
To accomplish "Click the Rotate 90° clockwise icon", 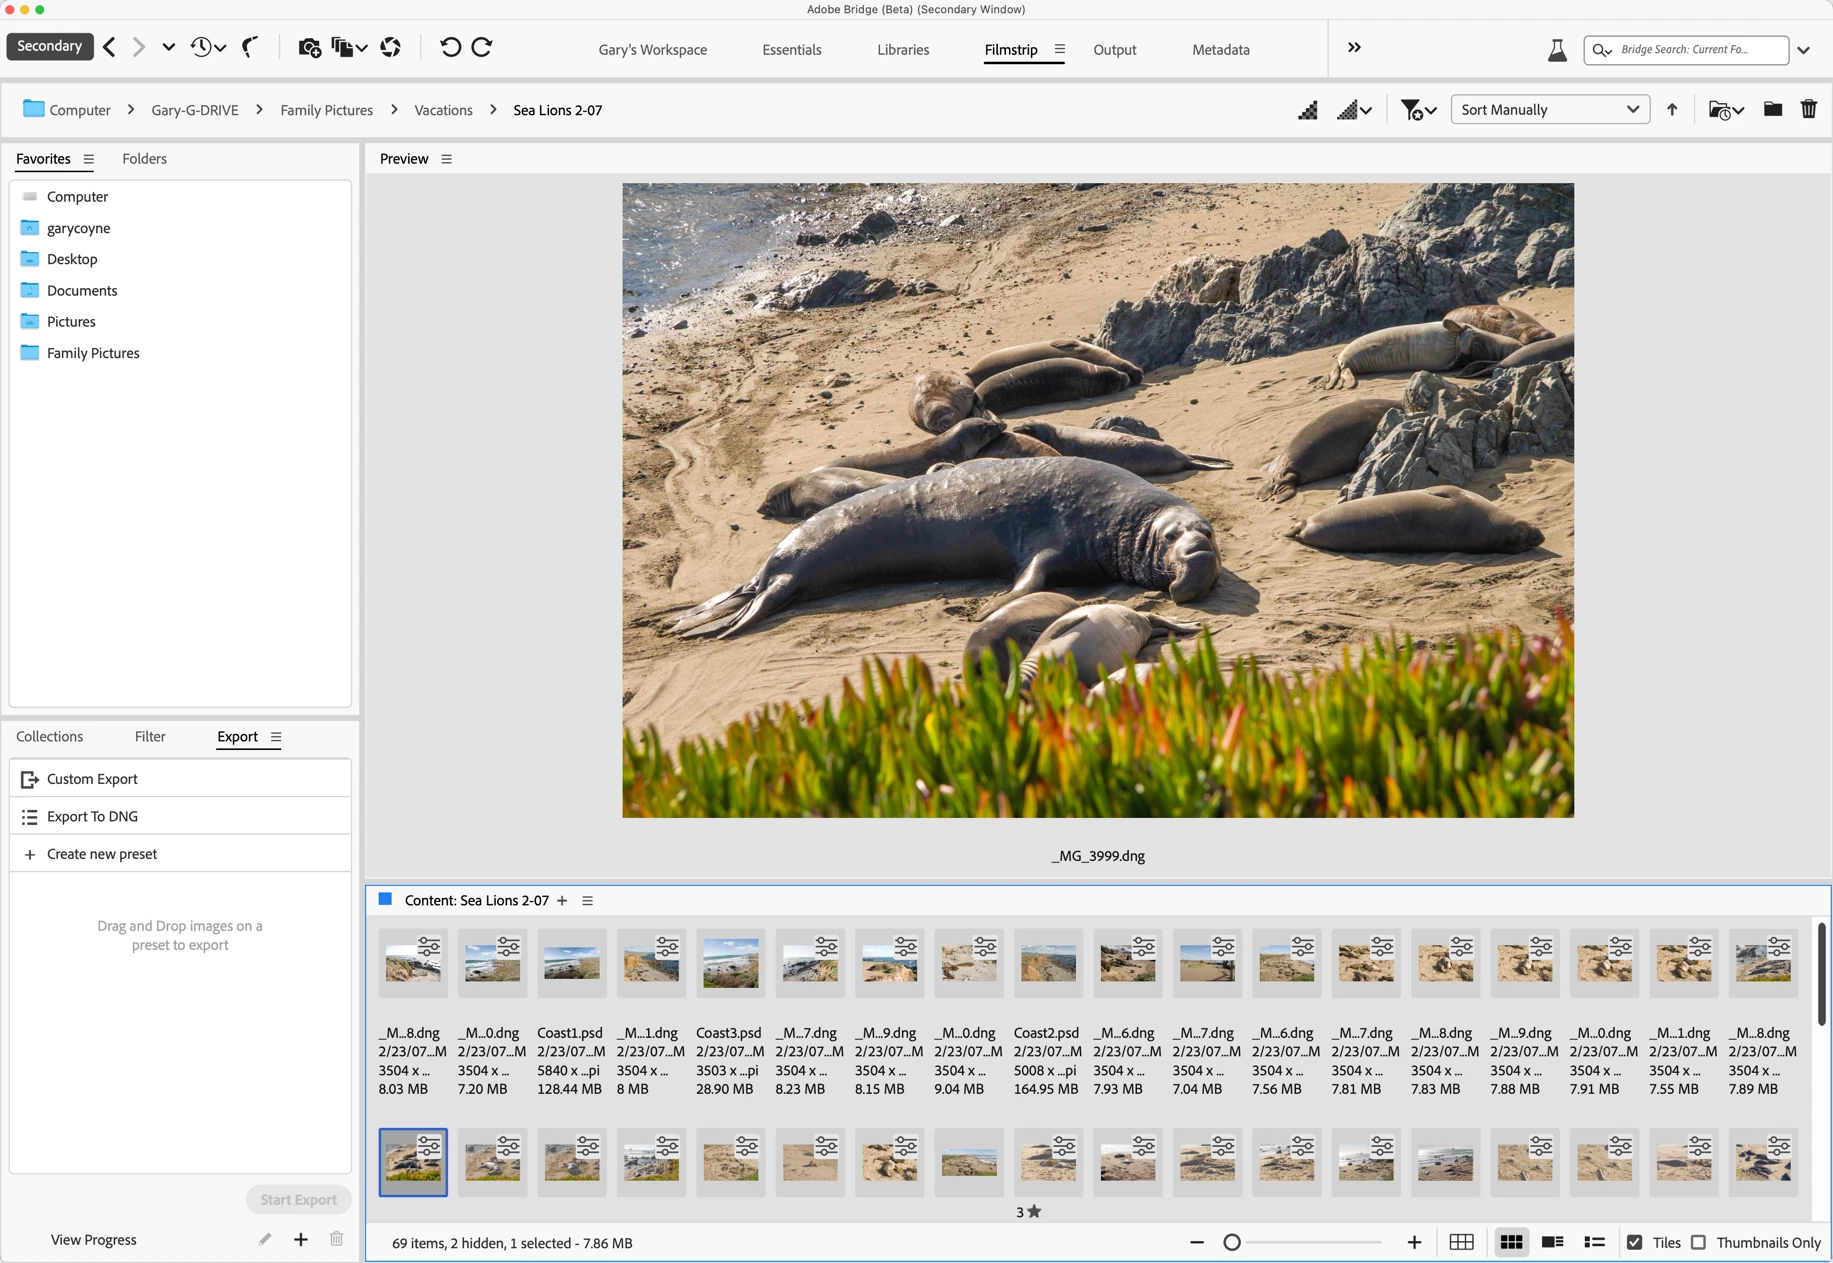I will [482, 48].
